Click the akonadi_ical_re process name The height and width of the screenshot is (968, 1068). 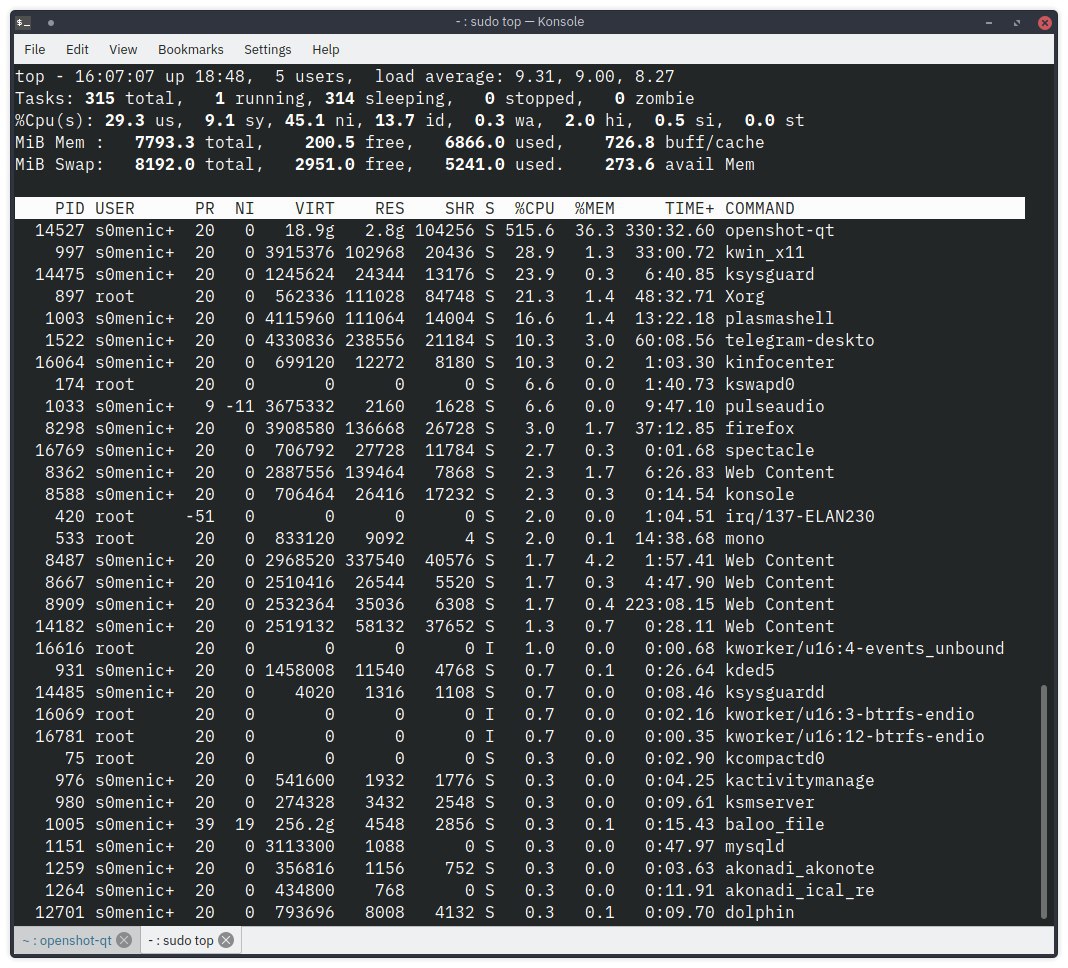point(800,890)
